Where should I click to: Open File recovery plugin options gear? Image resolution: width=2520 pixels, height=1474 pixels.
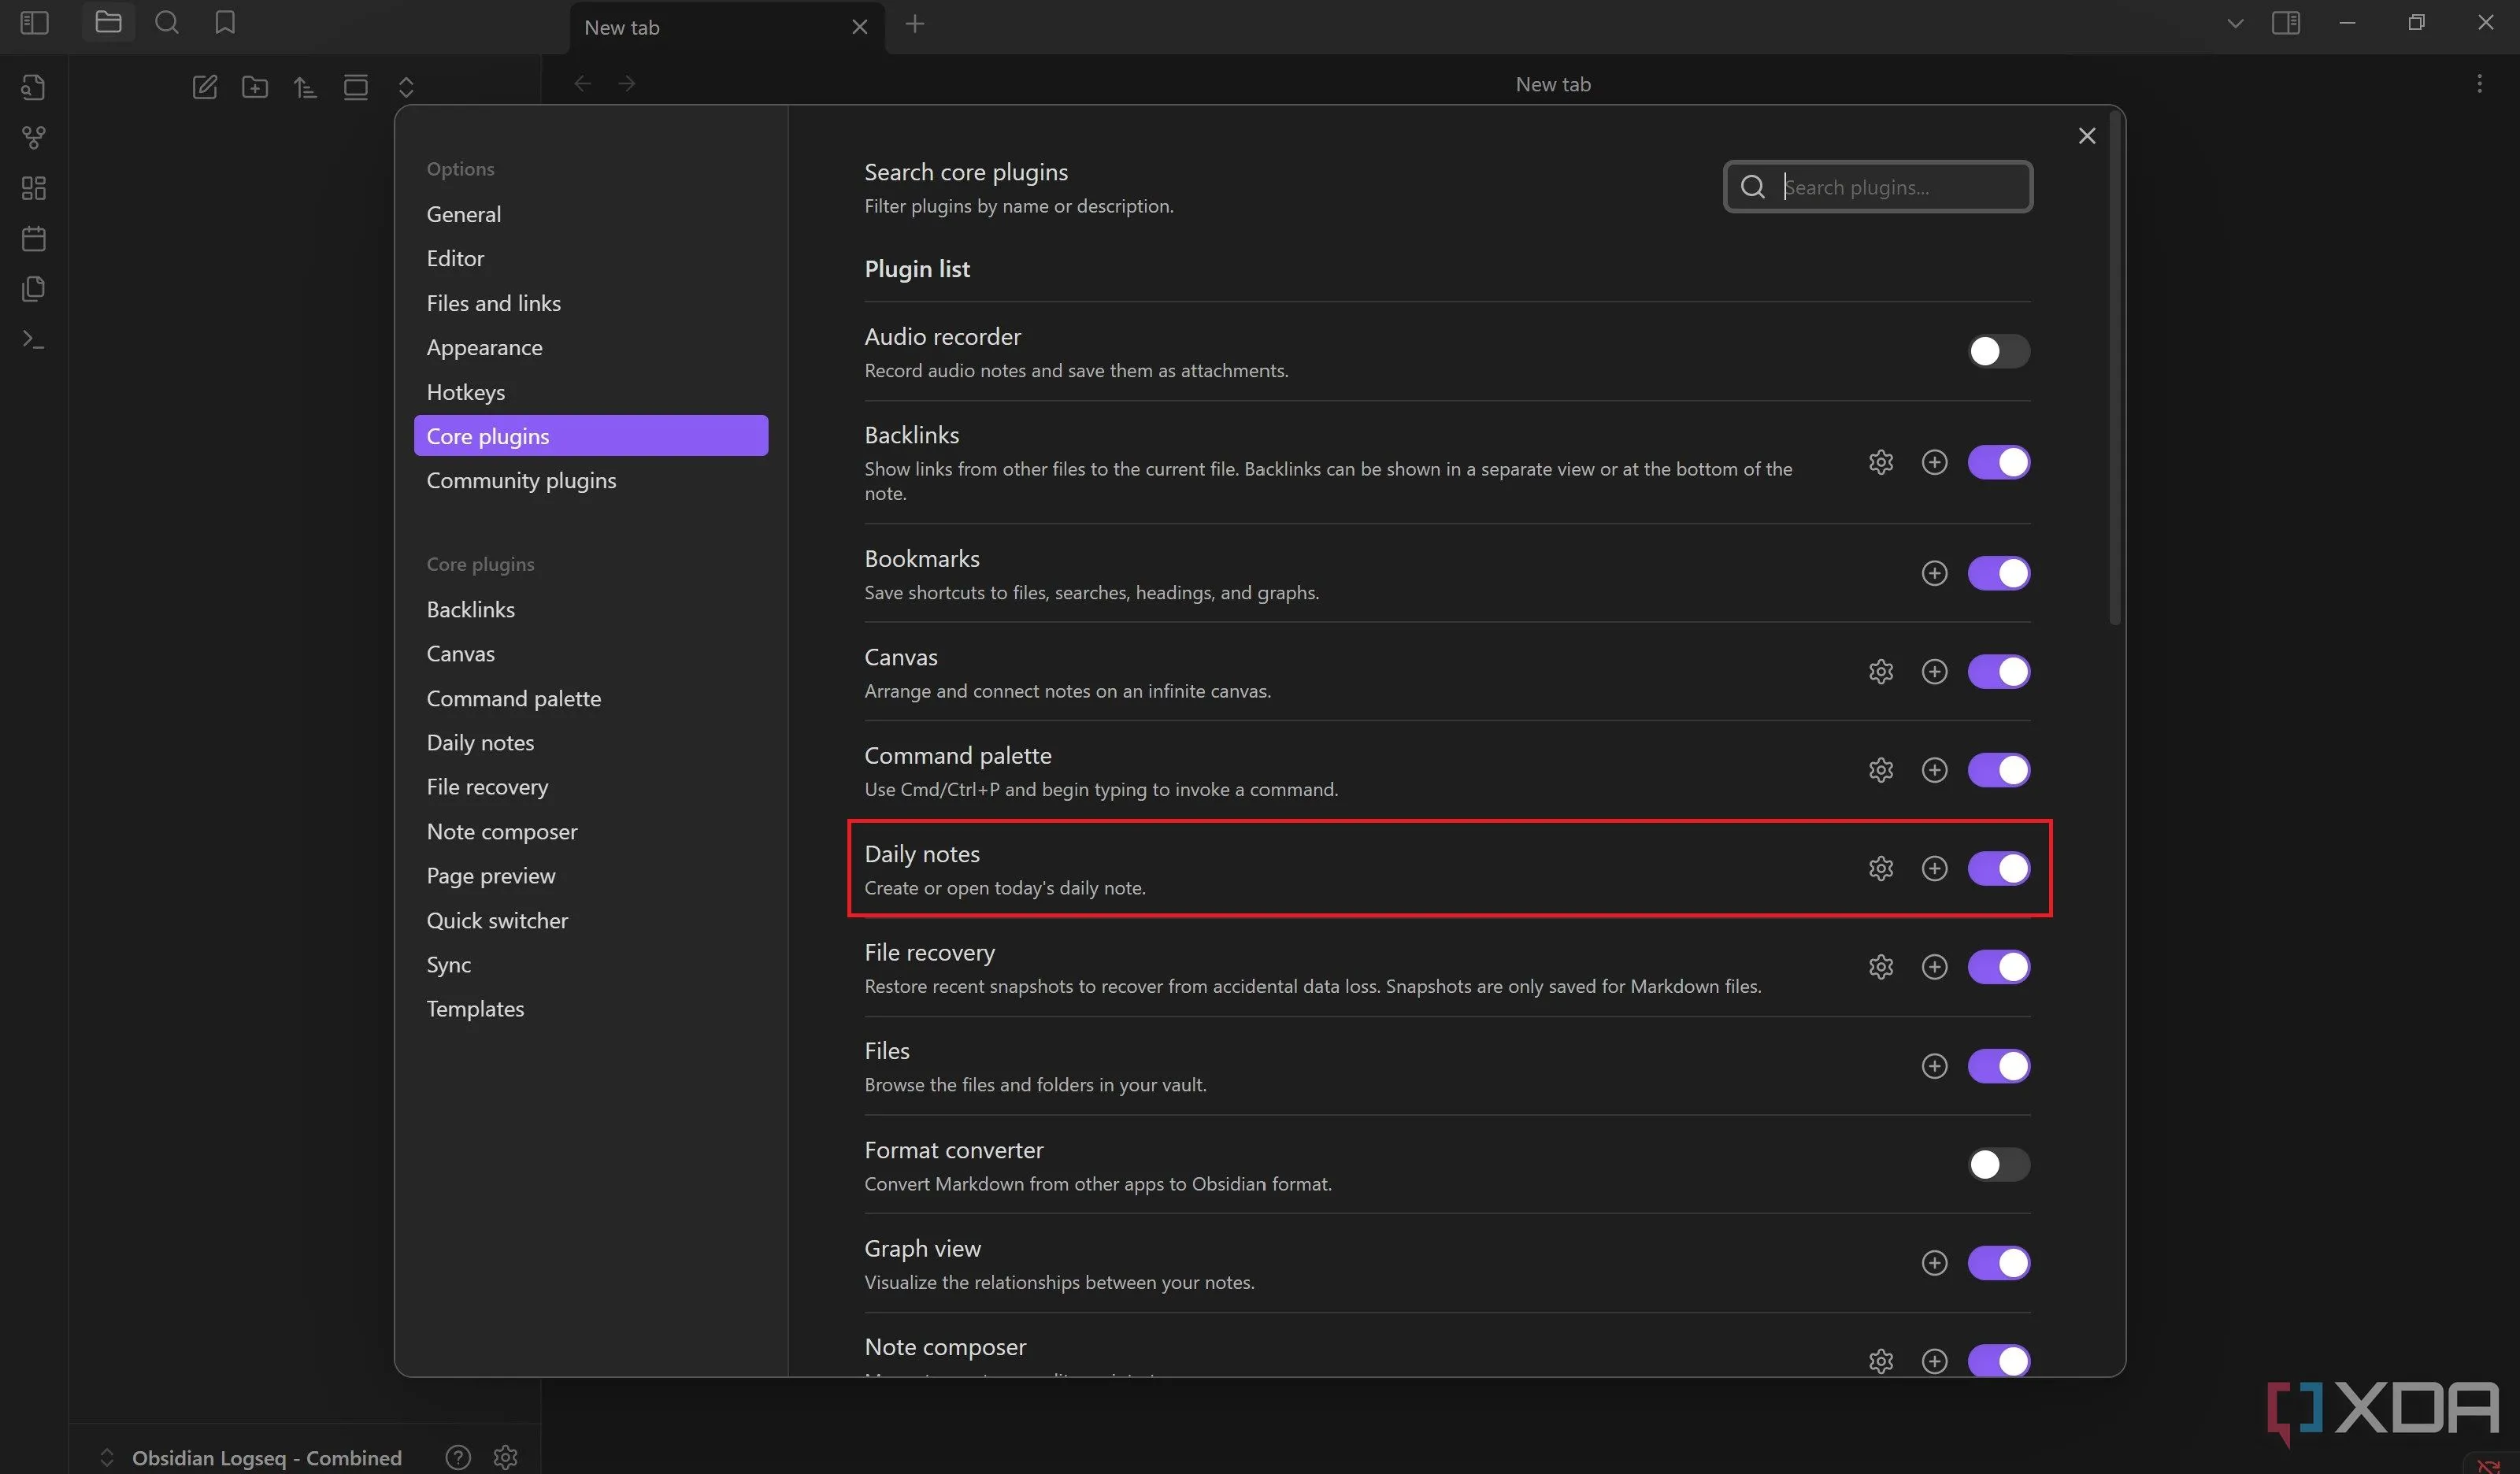(1881, 967)
